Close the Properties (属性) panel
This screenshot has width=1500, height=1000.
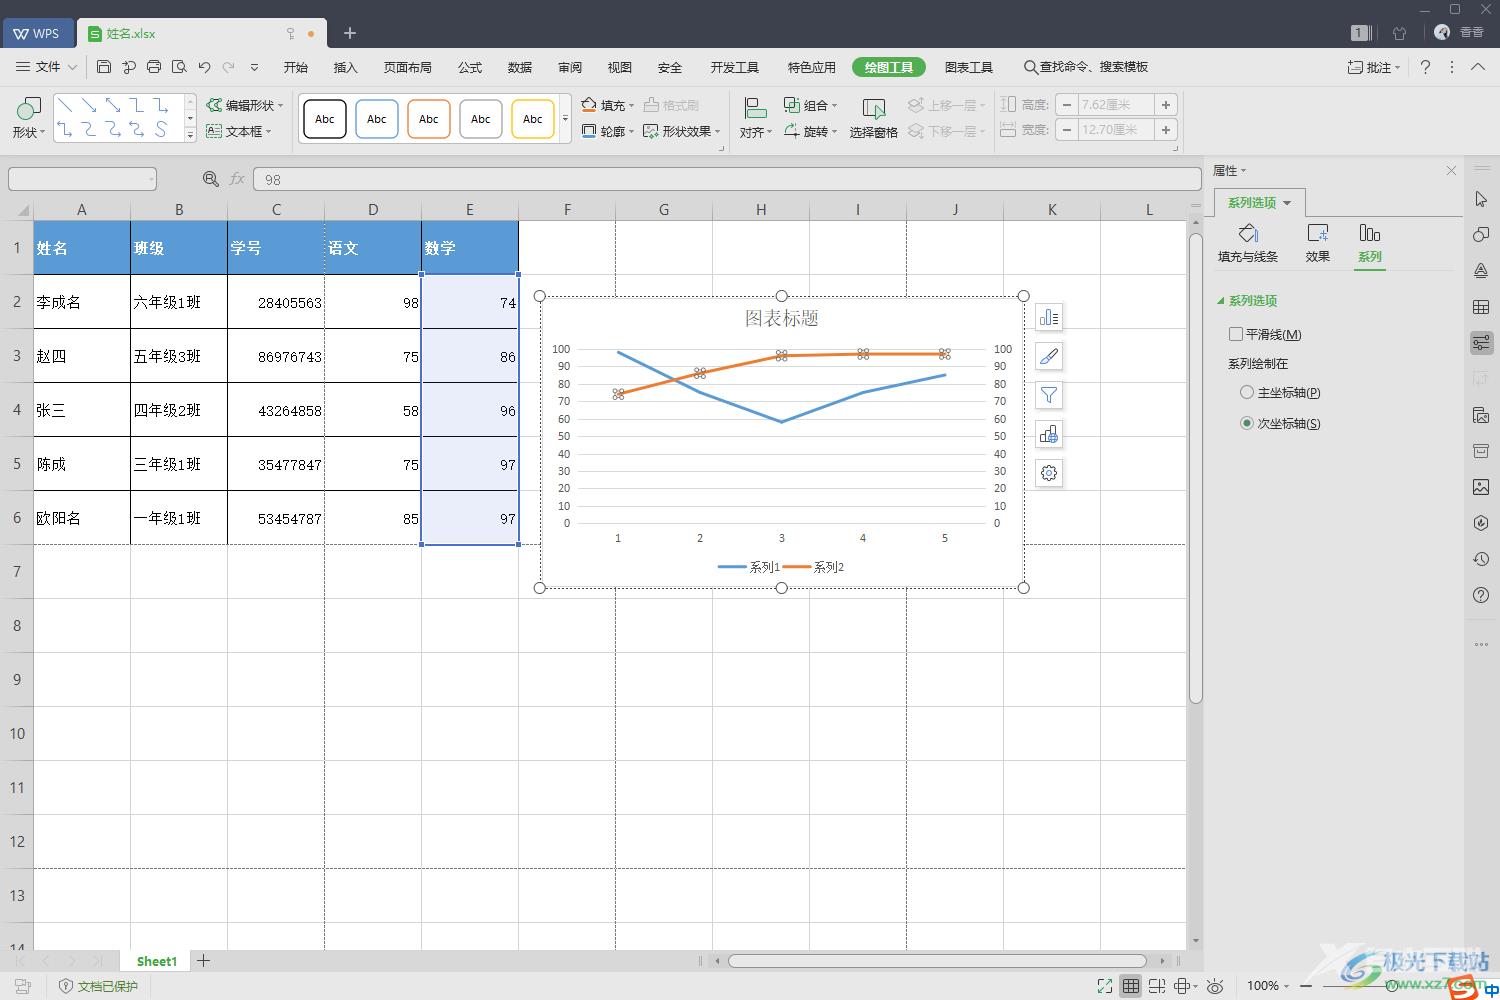coord(1451,171)
